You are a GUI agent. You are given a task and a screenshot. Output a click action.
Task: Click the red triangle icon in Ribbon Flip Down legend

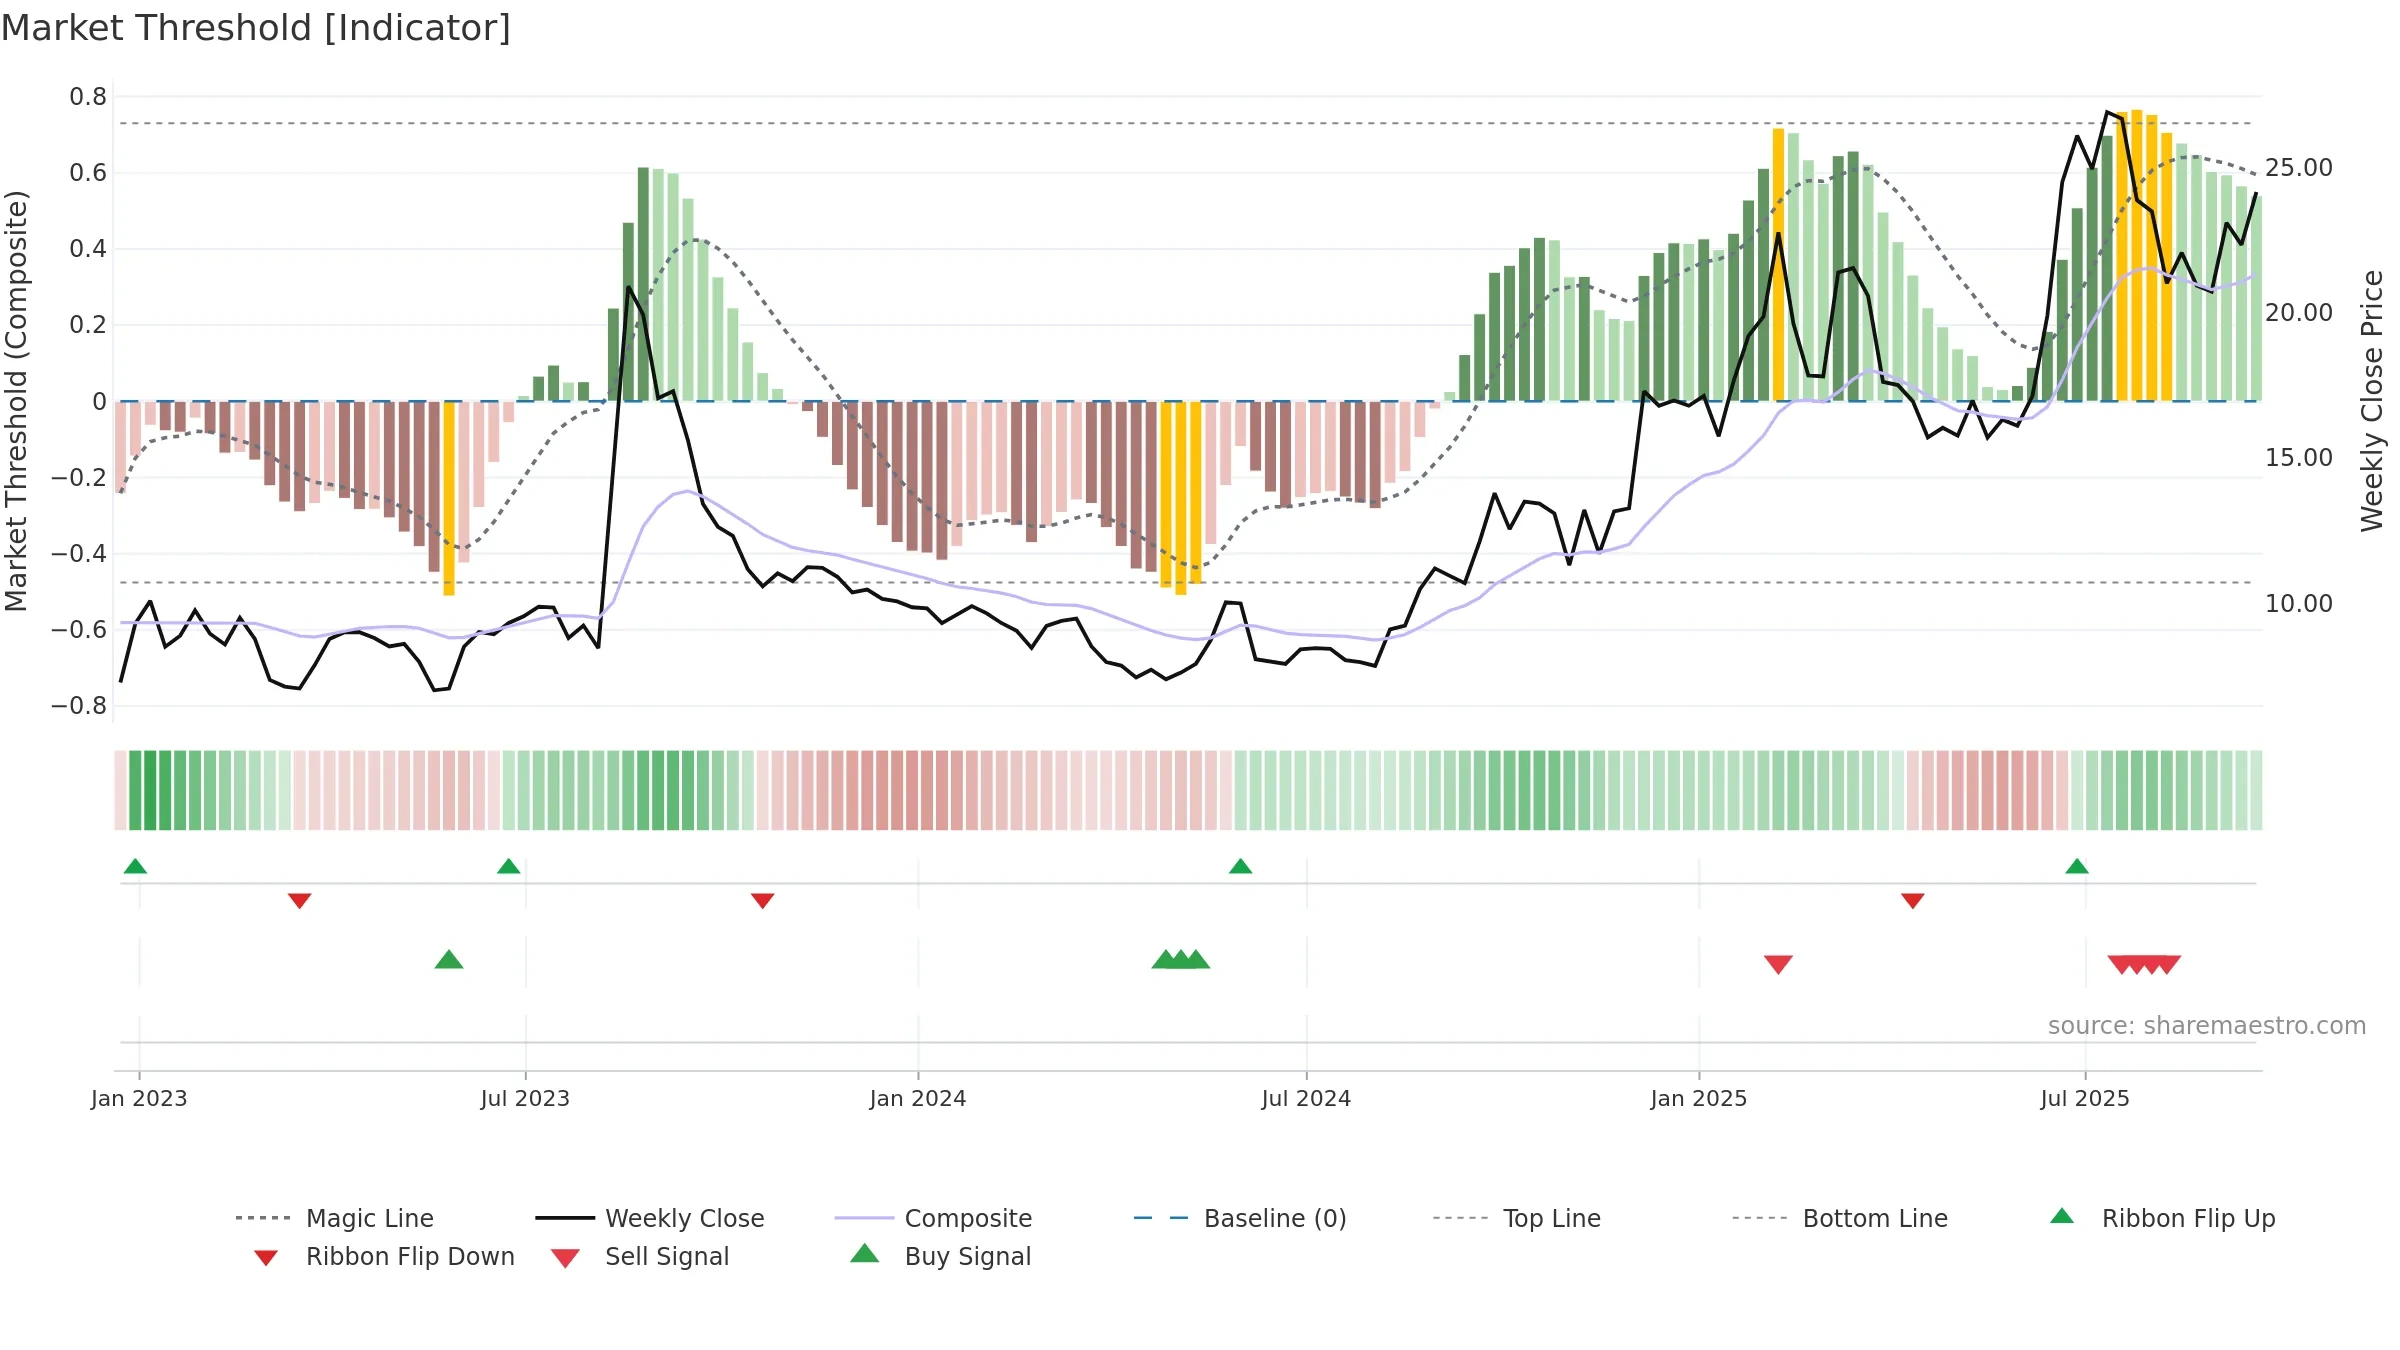[x=266, y=1258]
